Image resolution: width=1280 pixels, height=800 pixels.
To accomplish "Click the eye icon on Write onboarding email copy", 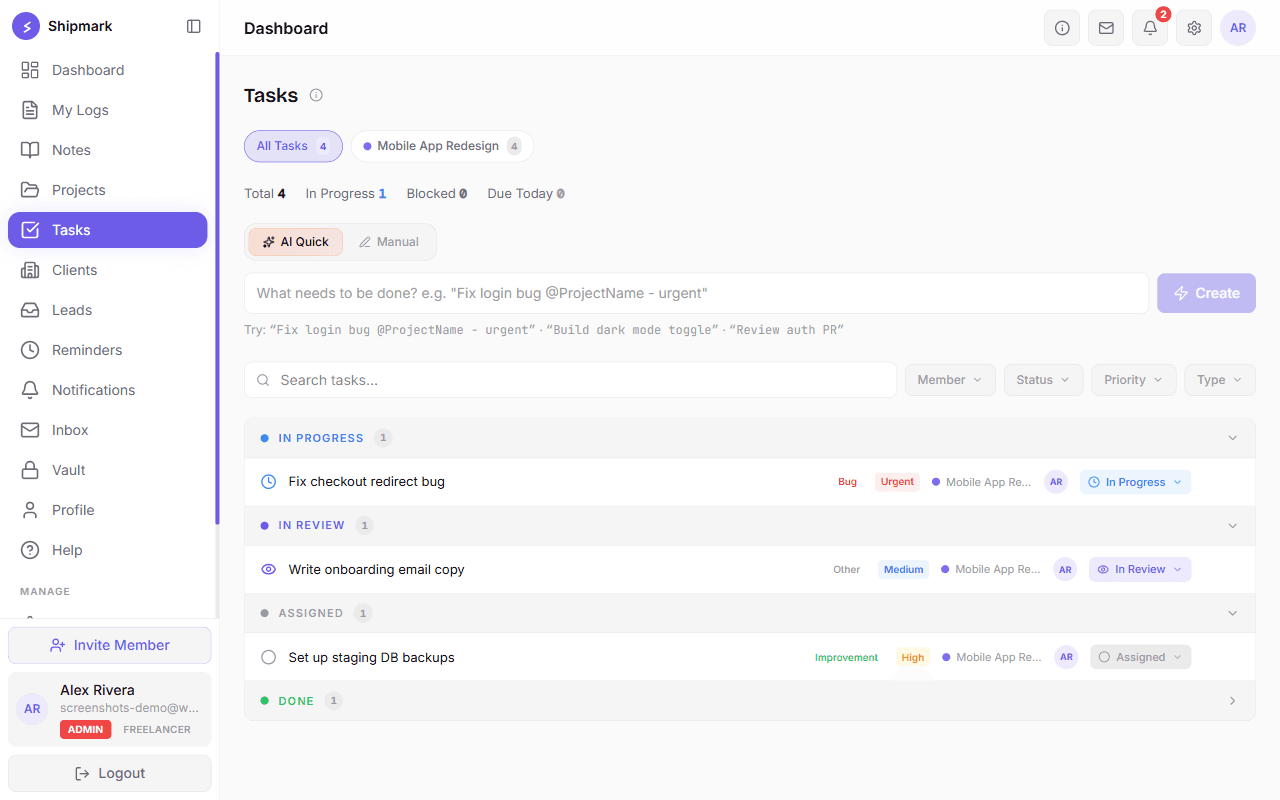I will (x=268, y=569).
